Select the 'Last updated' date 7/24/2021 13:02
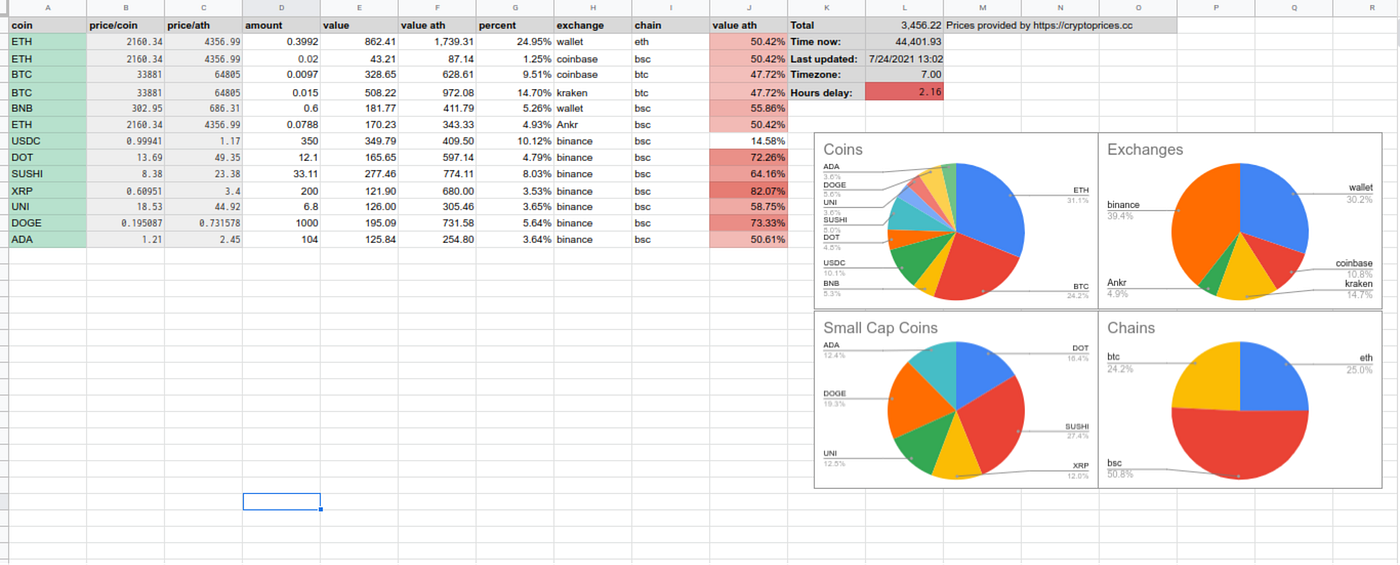This screenshot has height=565, width=1400. click(x=904, y=58)
